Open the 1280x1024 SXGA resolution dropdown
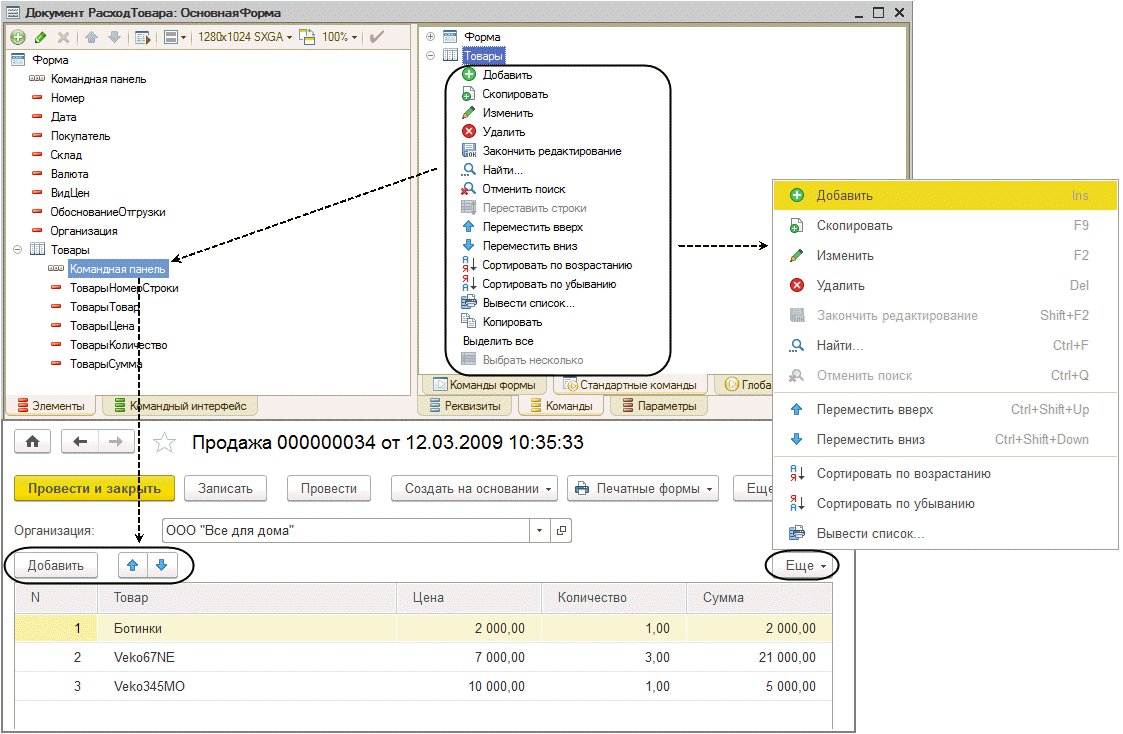The image size is (1123, 734). pos(245,37)
